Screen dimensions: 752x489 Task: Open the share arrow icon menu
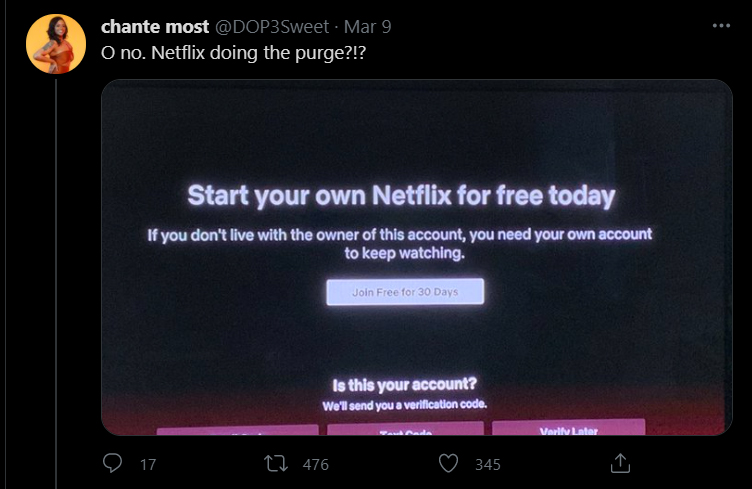click(x=620, y=463)
